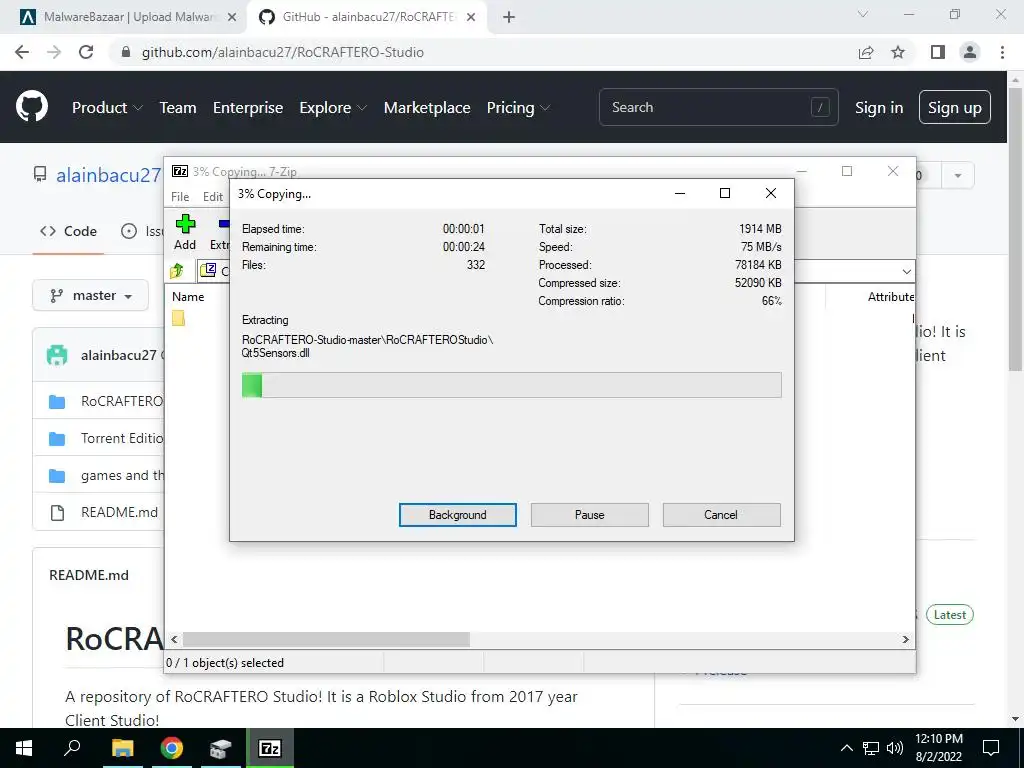Click the 7-Zip taskbar icon

coord(270,748)
